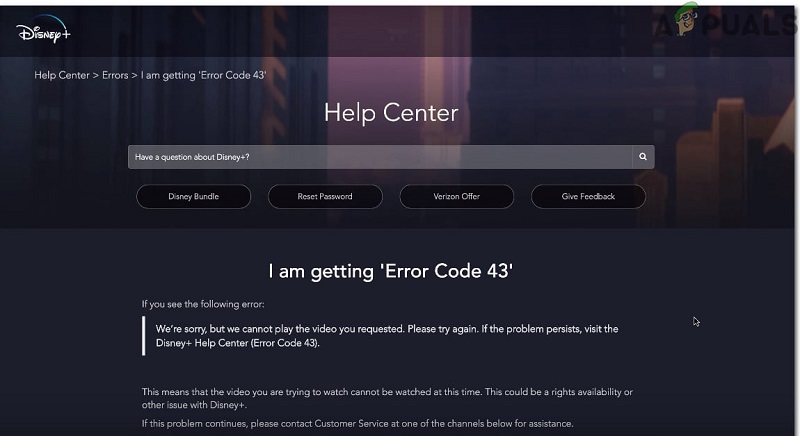Click the quoted 'We're sorry, but we cannot play' message
Screen dimensions: 800x436
pos(387,336)
